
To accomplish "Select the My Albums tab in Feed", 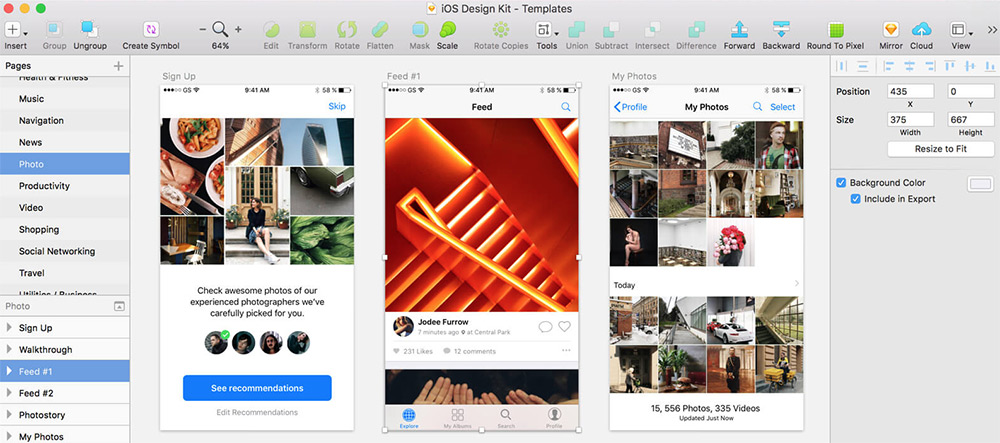I will pyautogui.click(x=457, y=418).
